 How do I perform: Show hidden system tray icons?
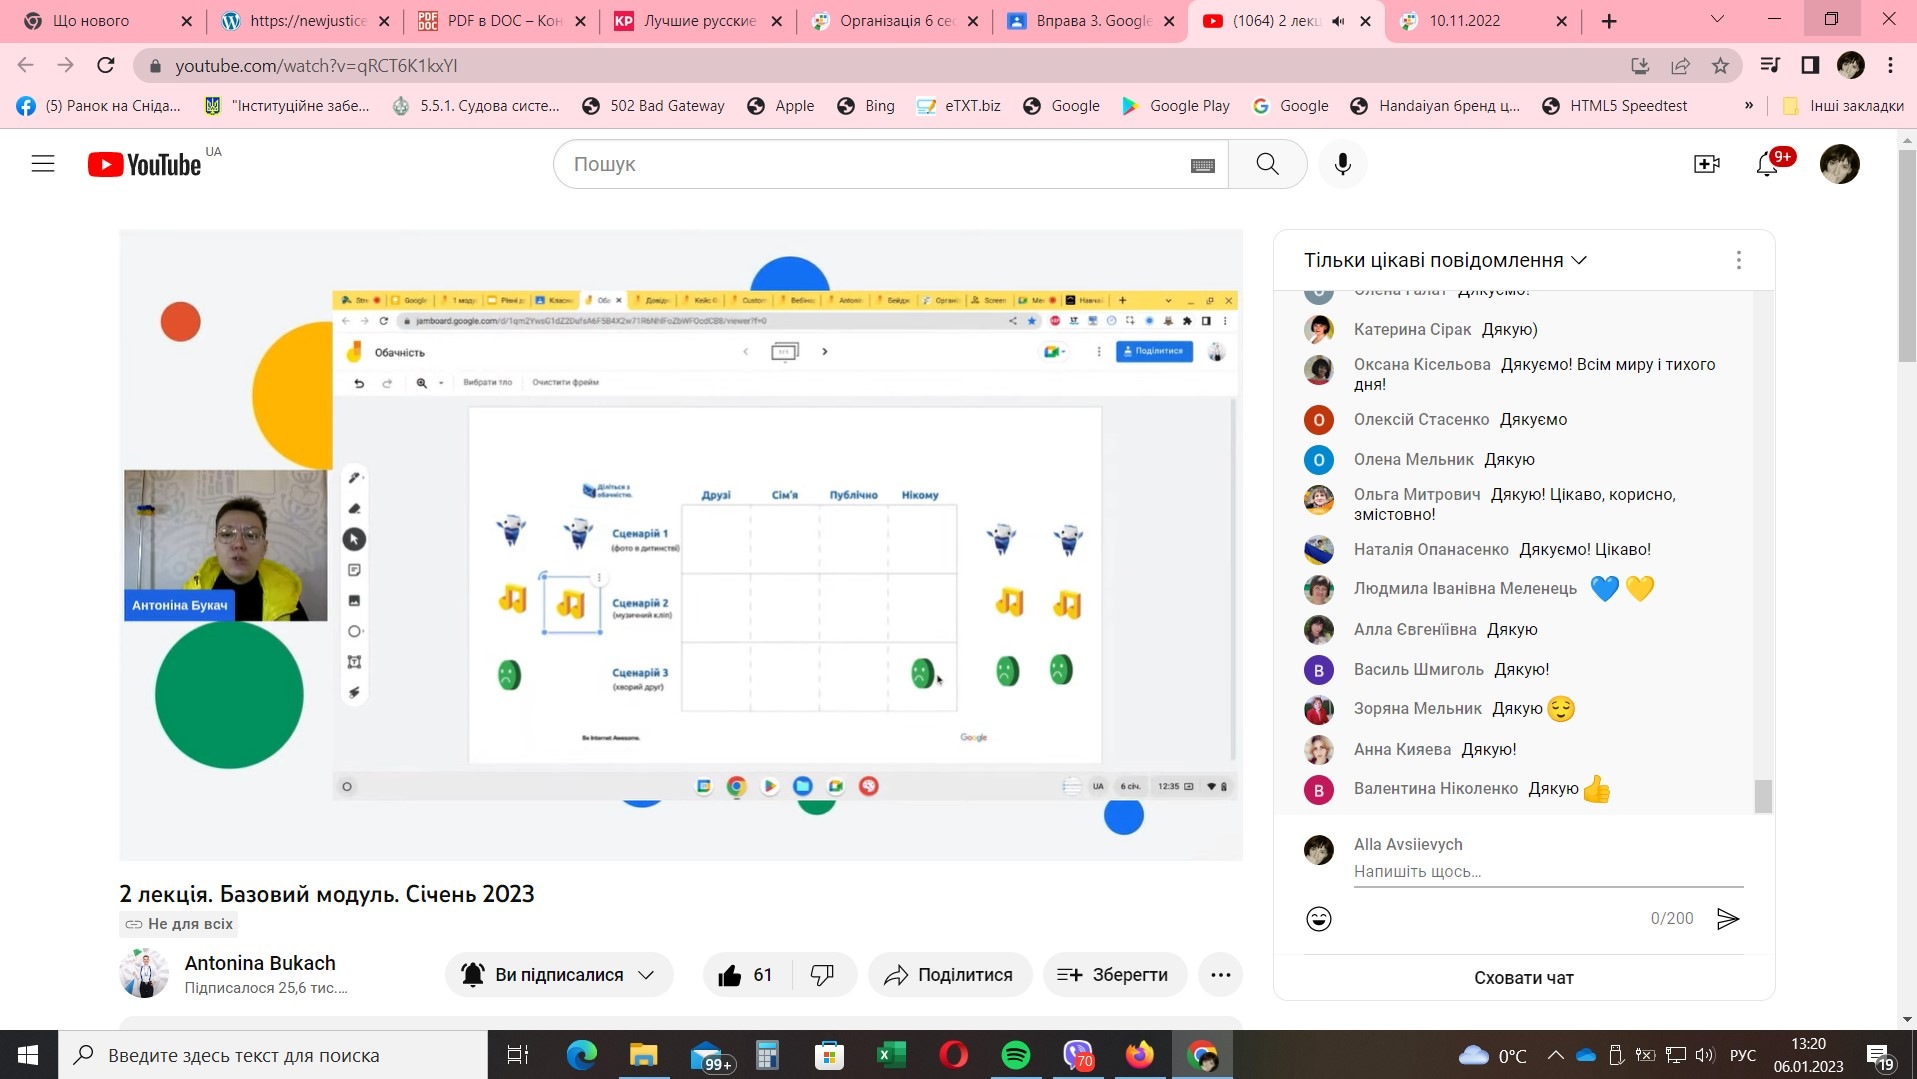[1556, 1055]
